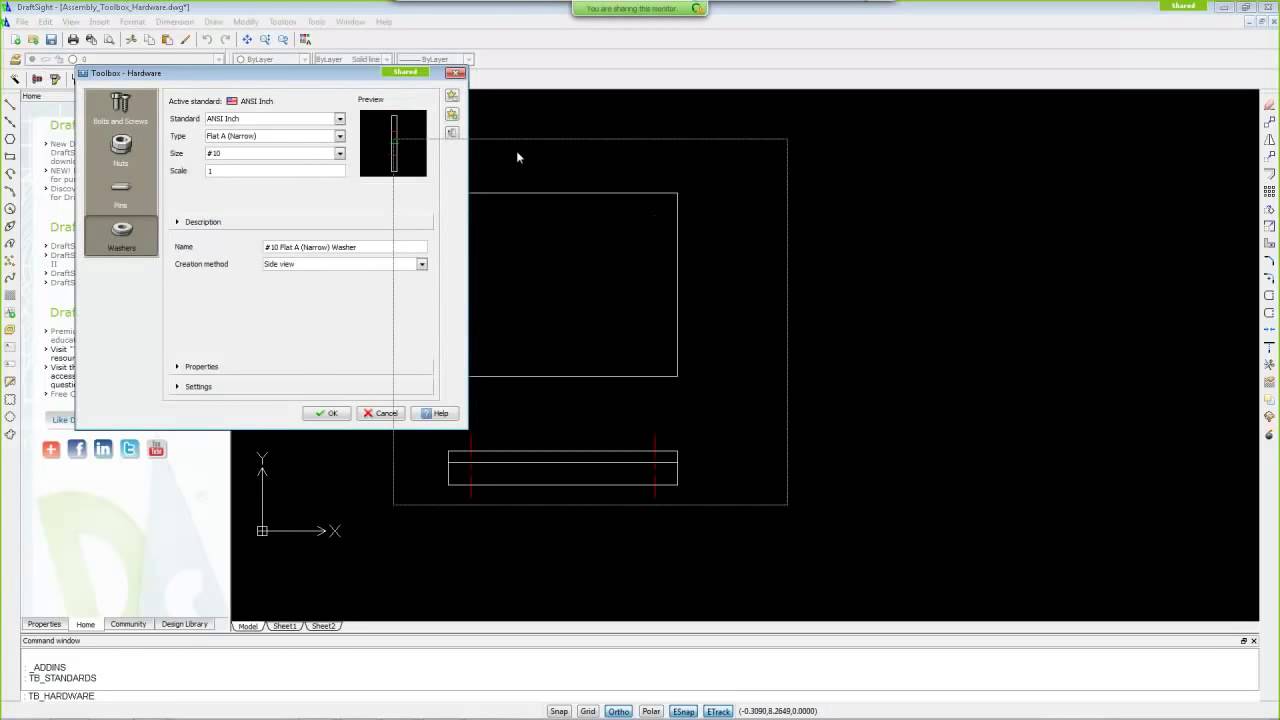This screenshot has width=1280, height=720.
Task: Open the Modify menu
Action: (245, 22)
